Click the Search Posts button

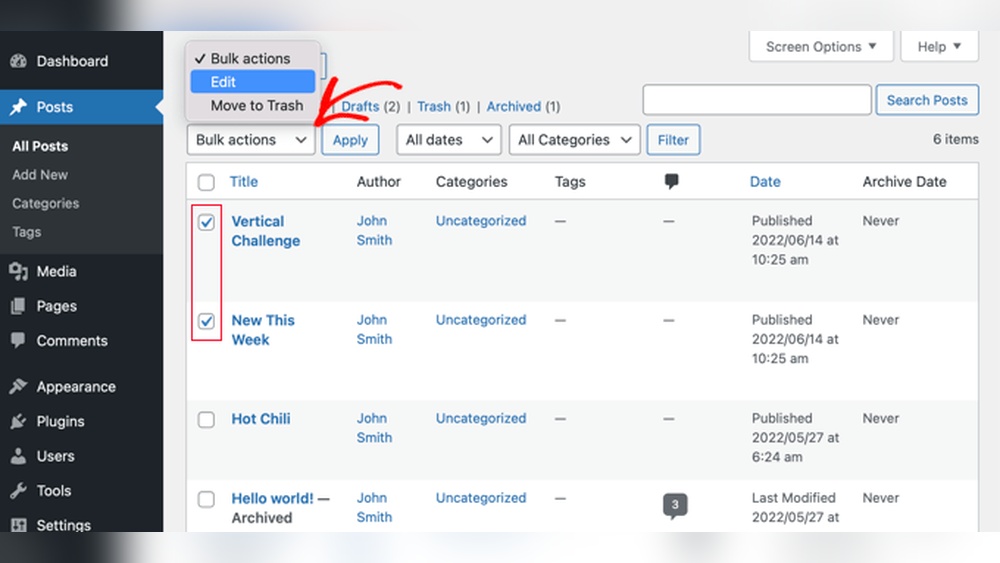[927, 100]
